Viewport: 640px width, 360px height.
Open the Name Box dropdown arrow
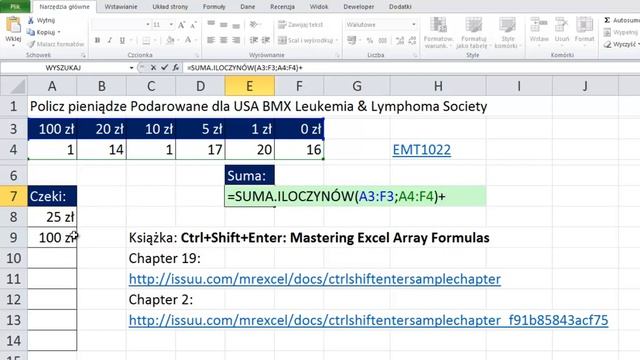pyautogui.click(x=131, y=68)
